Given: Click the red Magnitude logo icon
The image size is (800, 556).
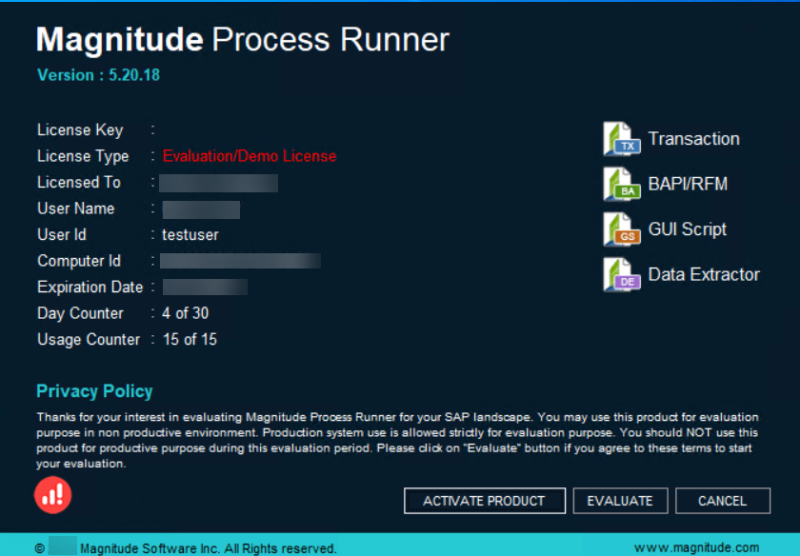Looking at the screenshot, I should (x=54, y=494).
